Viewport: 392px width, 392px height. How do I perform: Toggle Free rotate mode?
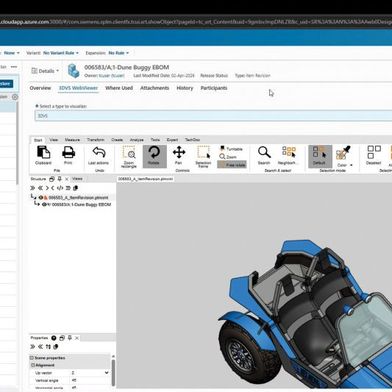click(232, 165)
